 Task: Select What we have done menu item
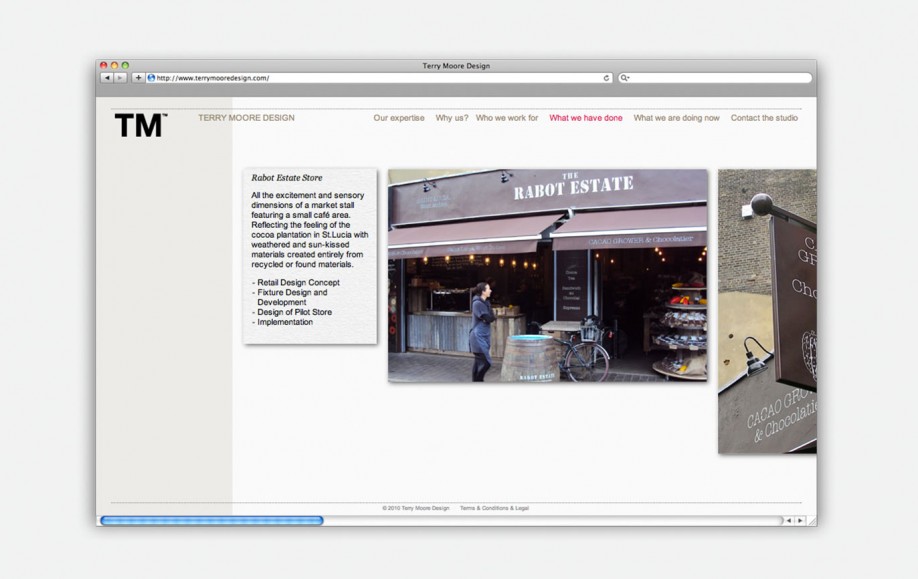(585, 118)
